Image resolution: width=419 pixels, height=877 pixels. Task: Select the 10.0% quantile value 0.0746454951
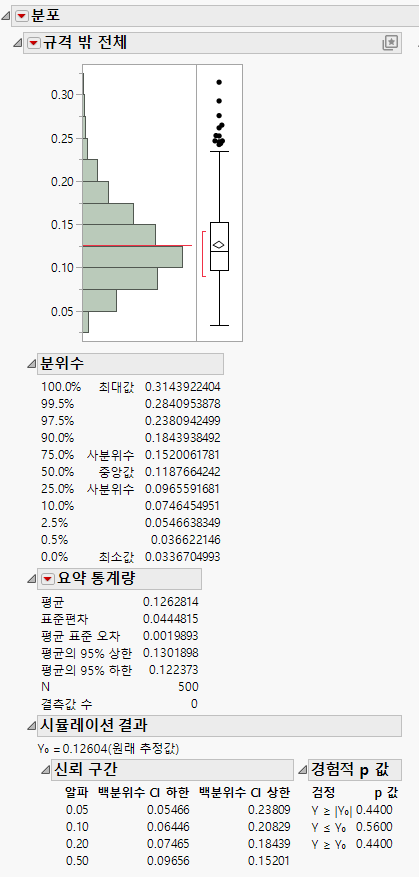(x=182, y=506)
